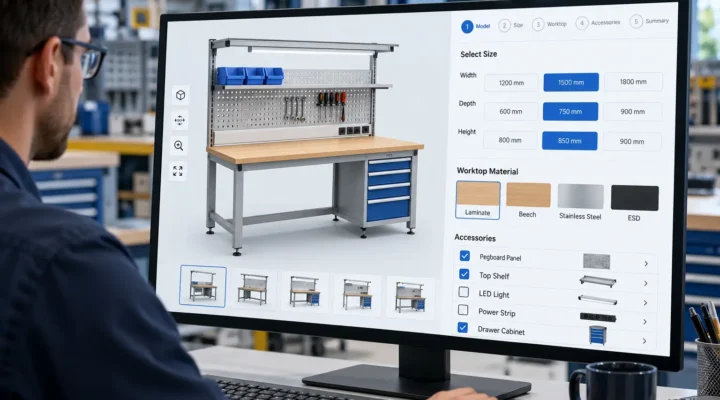Click the Depth label

467,104
